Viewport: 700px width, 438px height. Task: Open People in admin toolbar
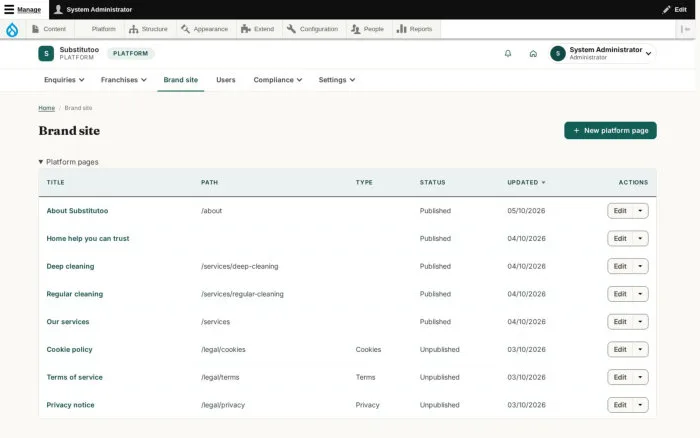[367, 29]
